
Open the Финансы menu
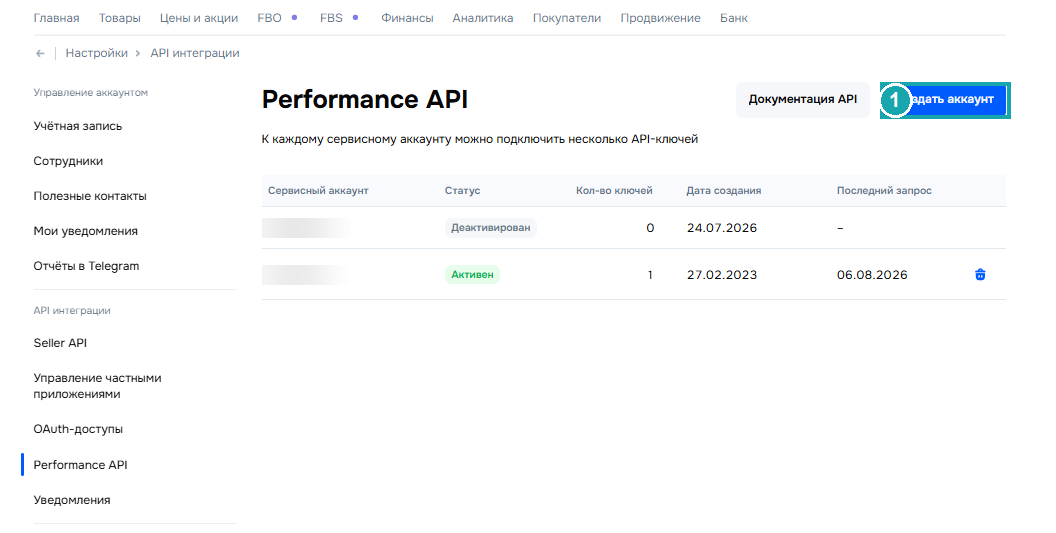coord(407,18)
